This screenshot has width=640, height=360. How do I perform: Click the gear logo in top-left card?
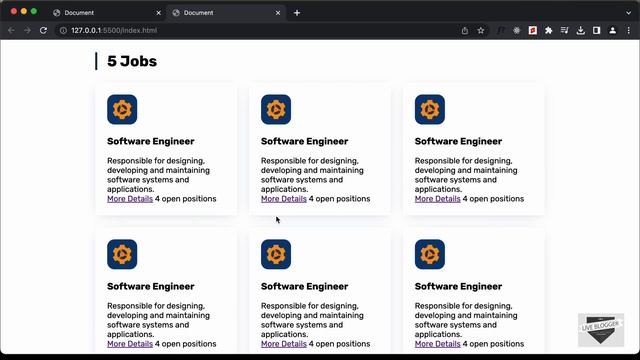coord(122,109)
